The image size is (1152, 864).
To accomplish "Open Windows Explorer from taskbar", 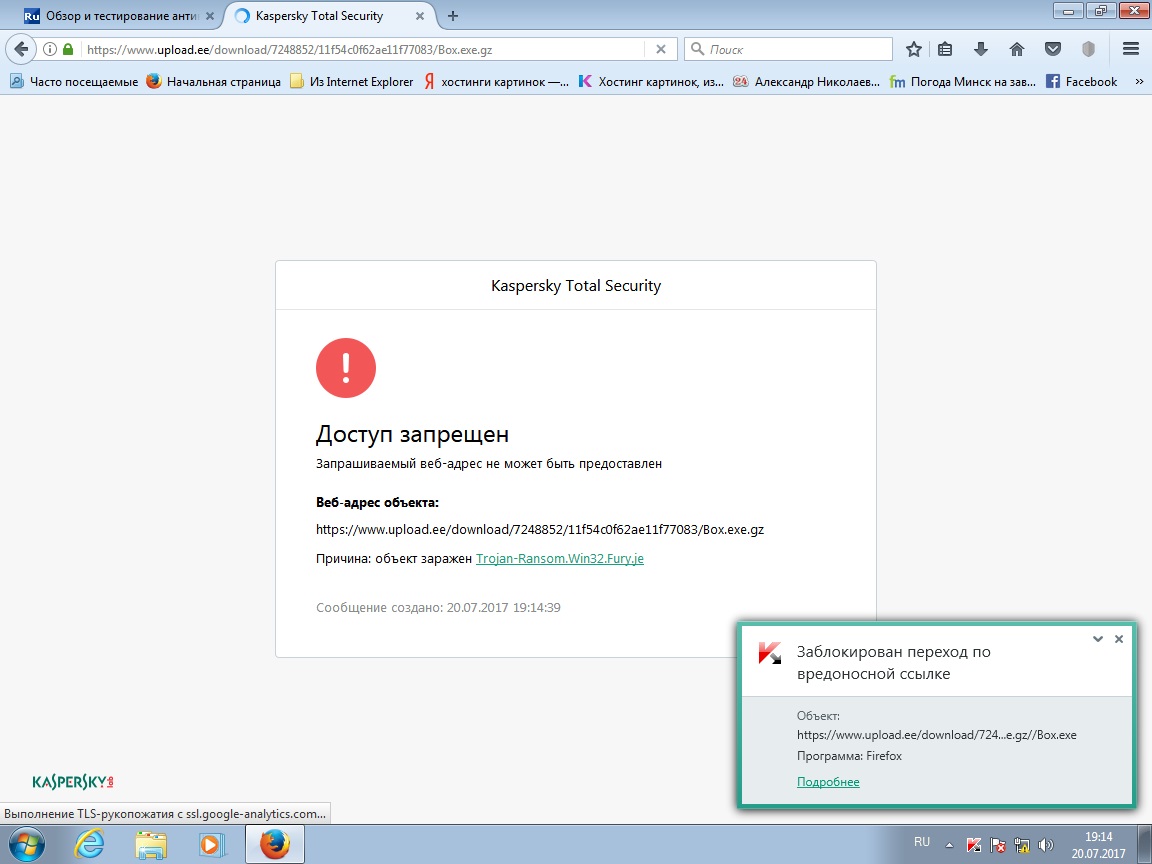I will [151, 845].
